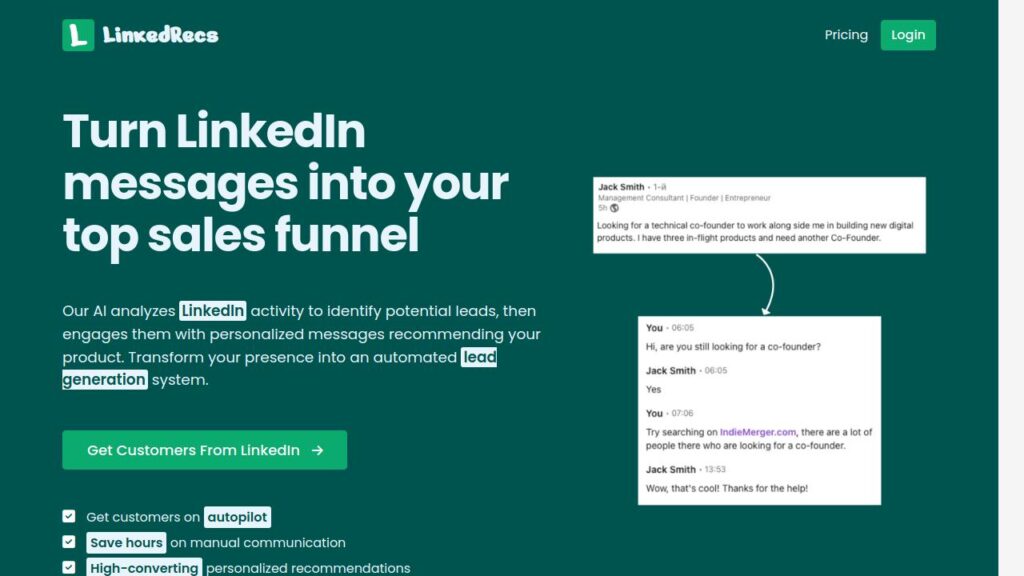Viewport: 1024px width, 576px height.
Task: Click the Jack Smith post screenshot
Action: coord(758,213)
